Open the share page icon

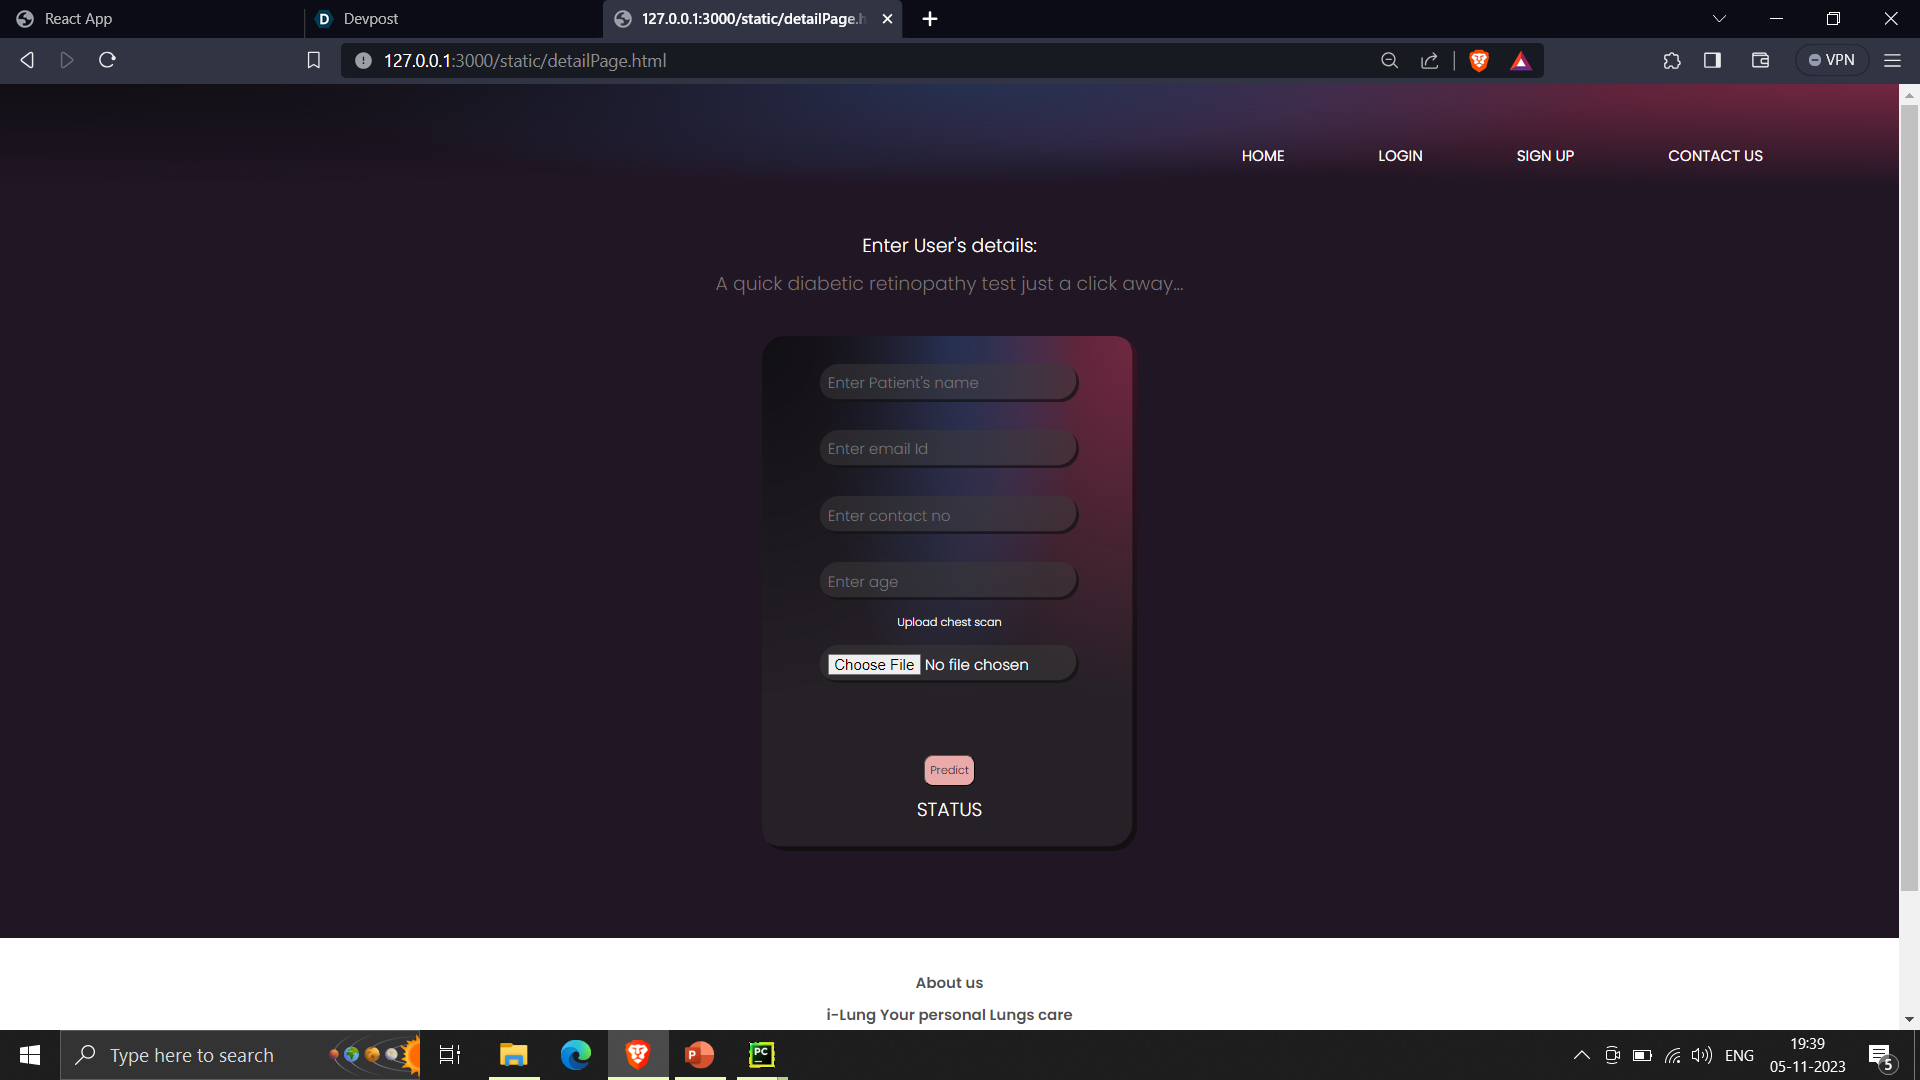pos(1430,61)
